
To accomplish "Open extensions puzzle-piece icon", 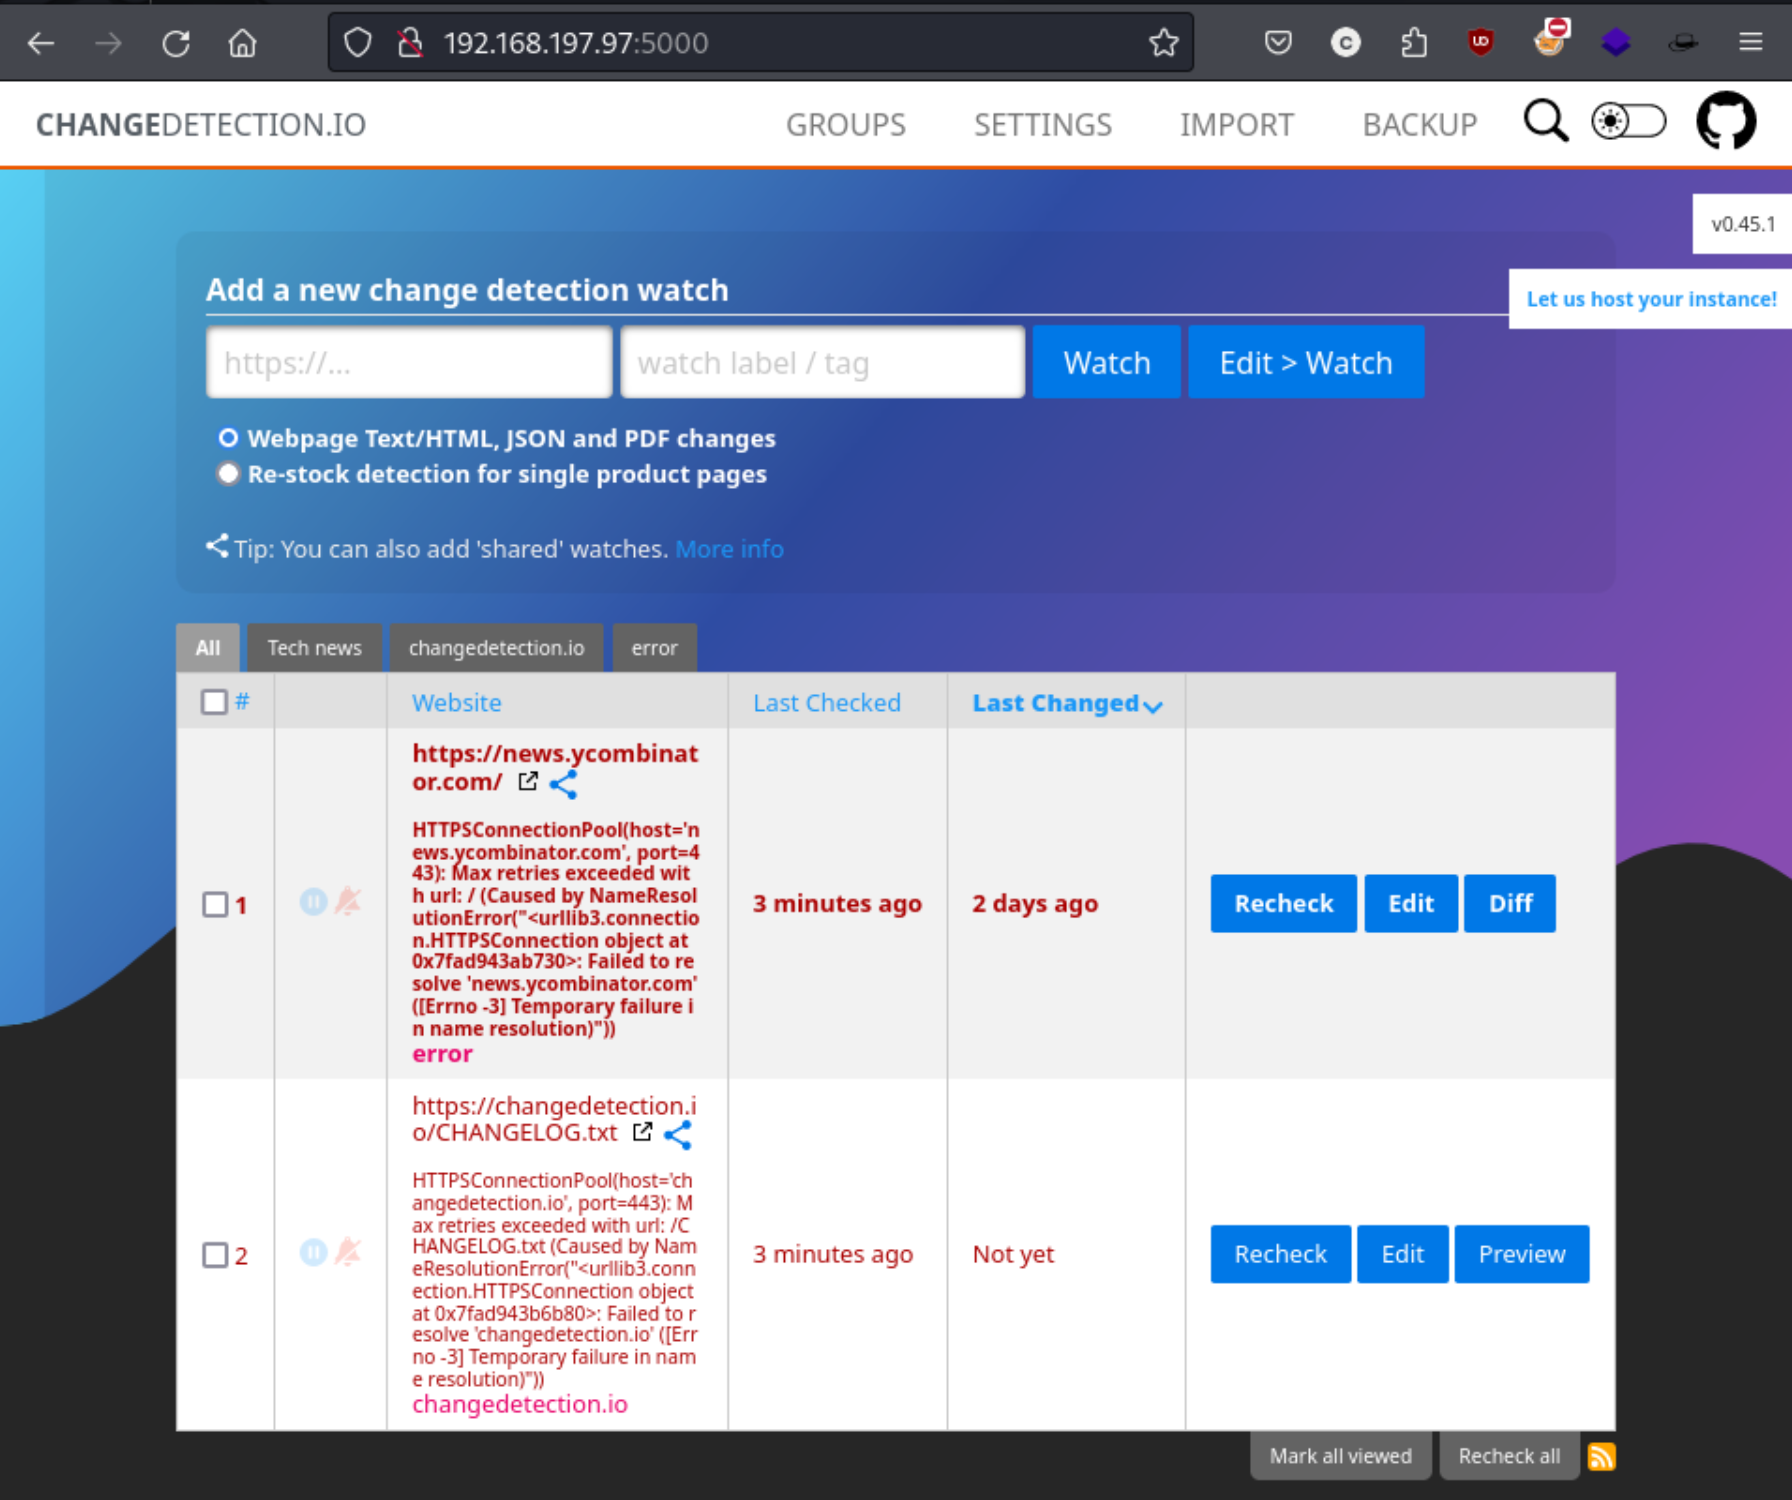I will coord(1414,43).
